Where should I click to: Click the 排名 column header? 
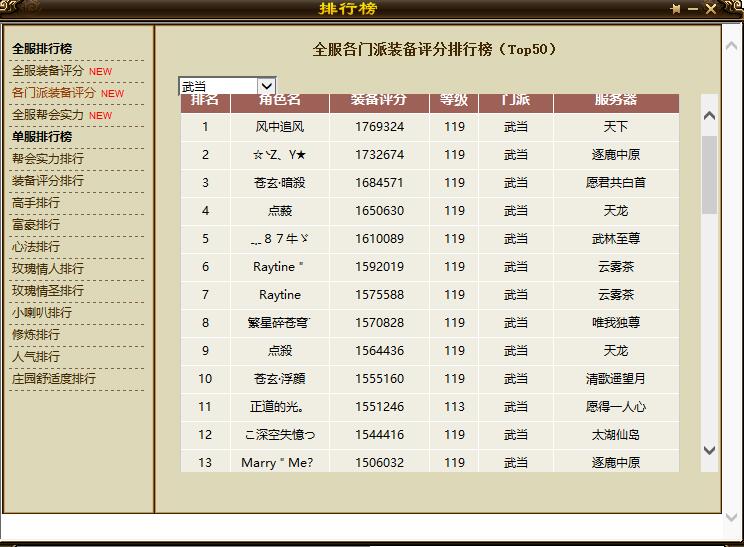click(205, 101)
